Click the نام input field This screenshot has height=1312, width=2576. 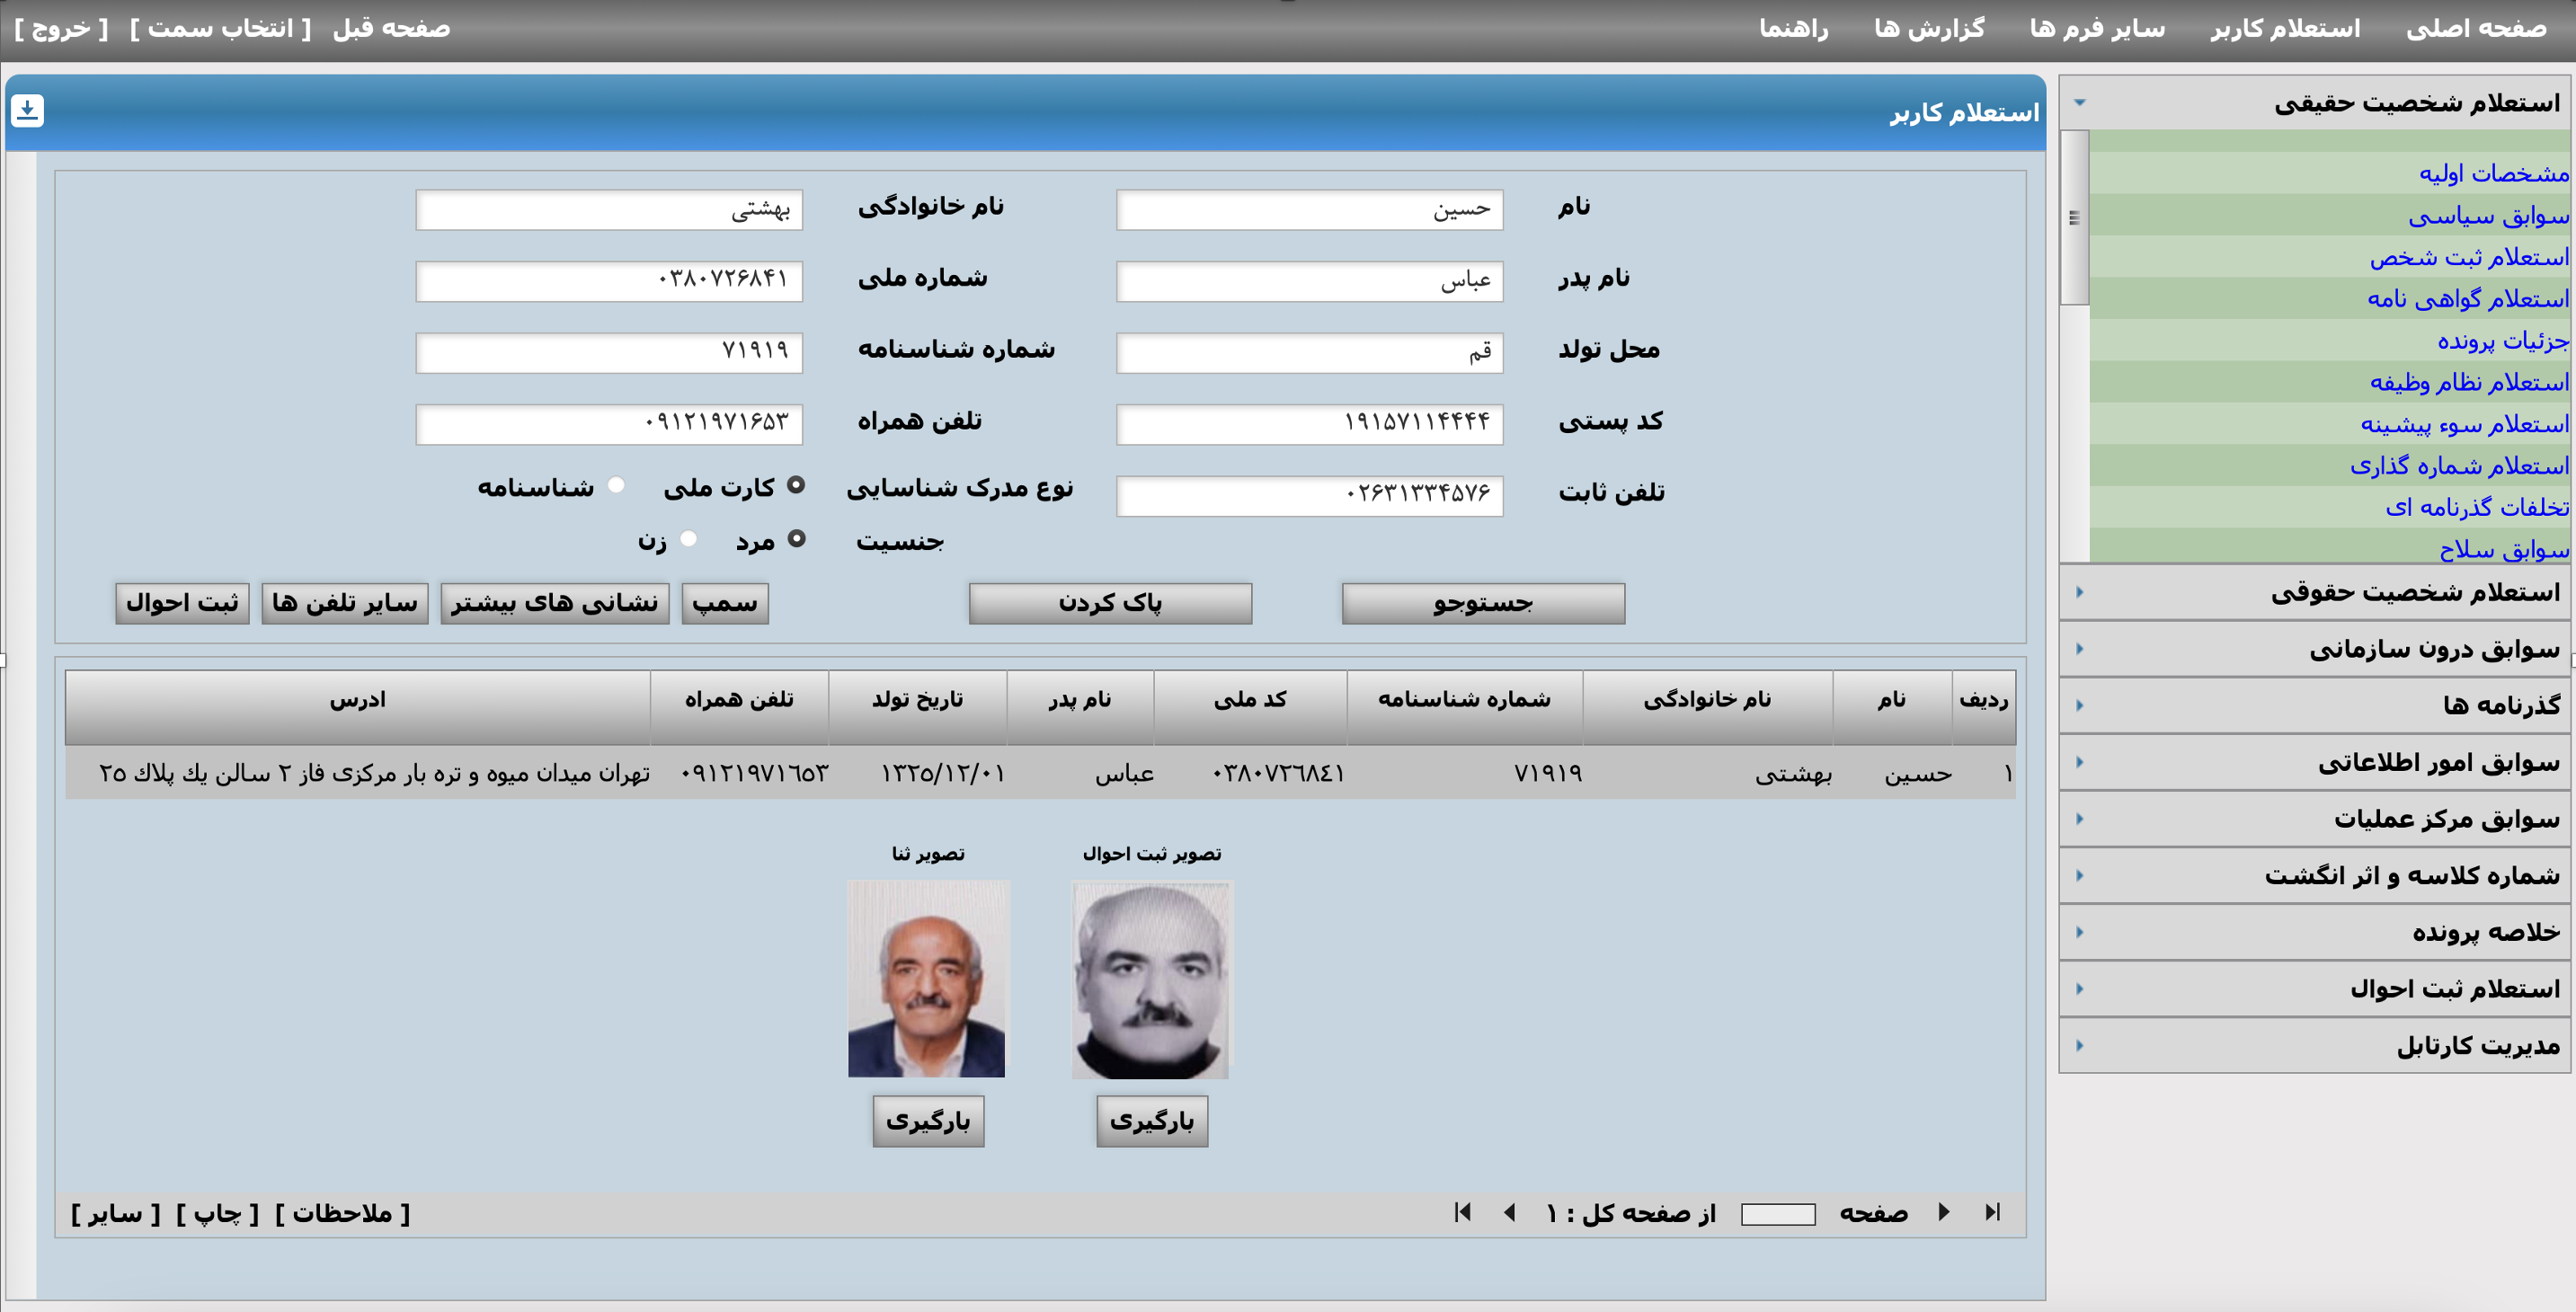tap(1310, 210)
